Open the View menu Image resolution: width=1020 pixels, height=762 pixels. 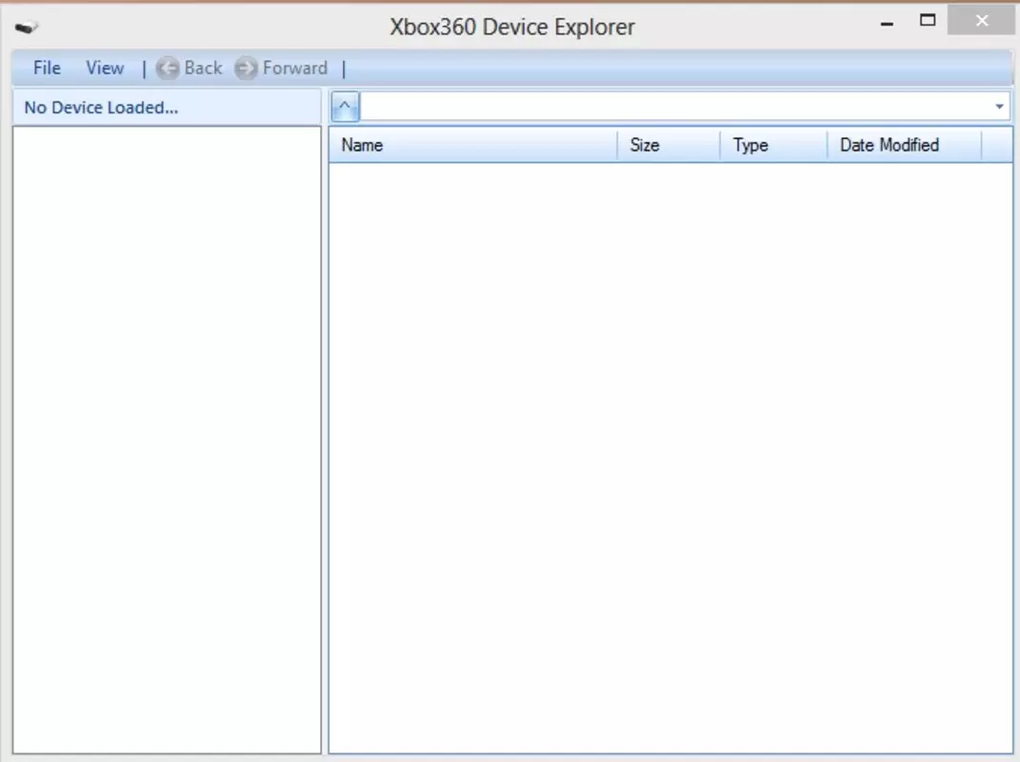(x=105, y=68)
